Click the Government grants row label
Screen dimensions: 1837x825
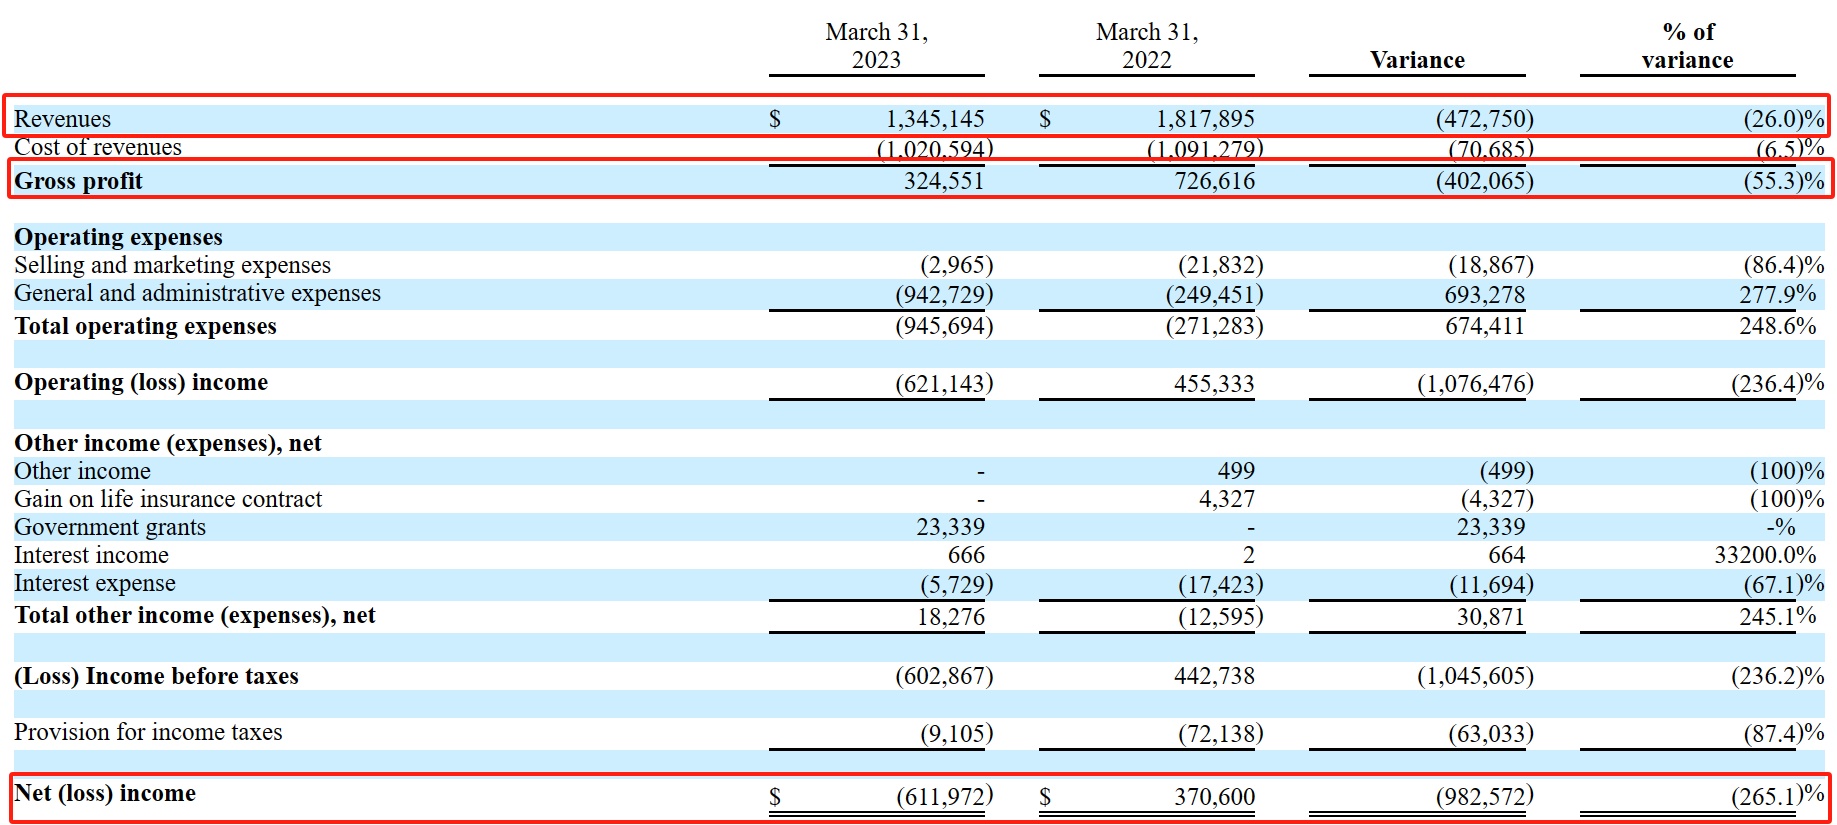110,527
